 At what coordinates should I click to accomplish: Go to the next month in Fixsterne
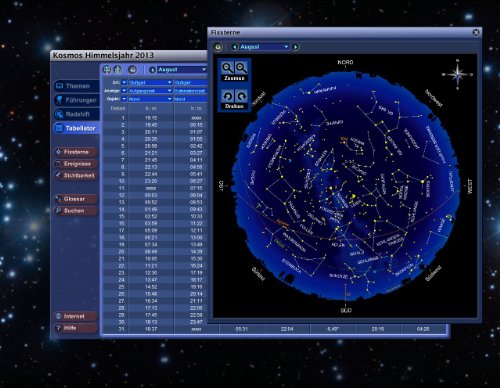(x=295, y=47)
